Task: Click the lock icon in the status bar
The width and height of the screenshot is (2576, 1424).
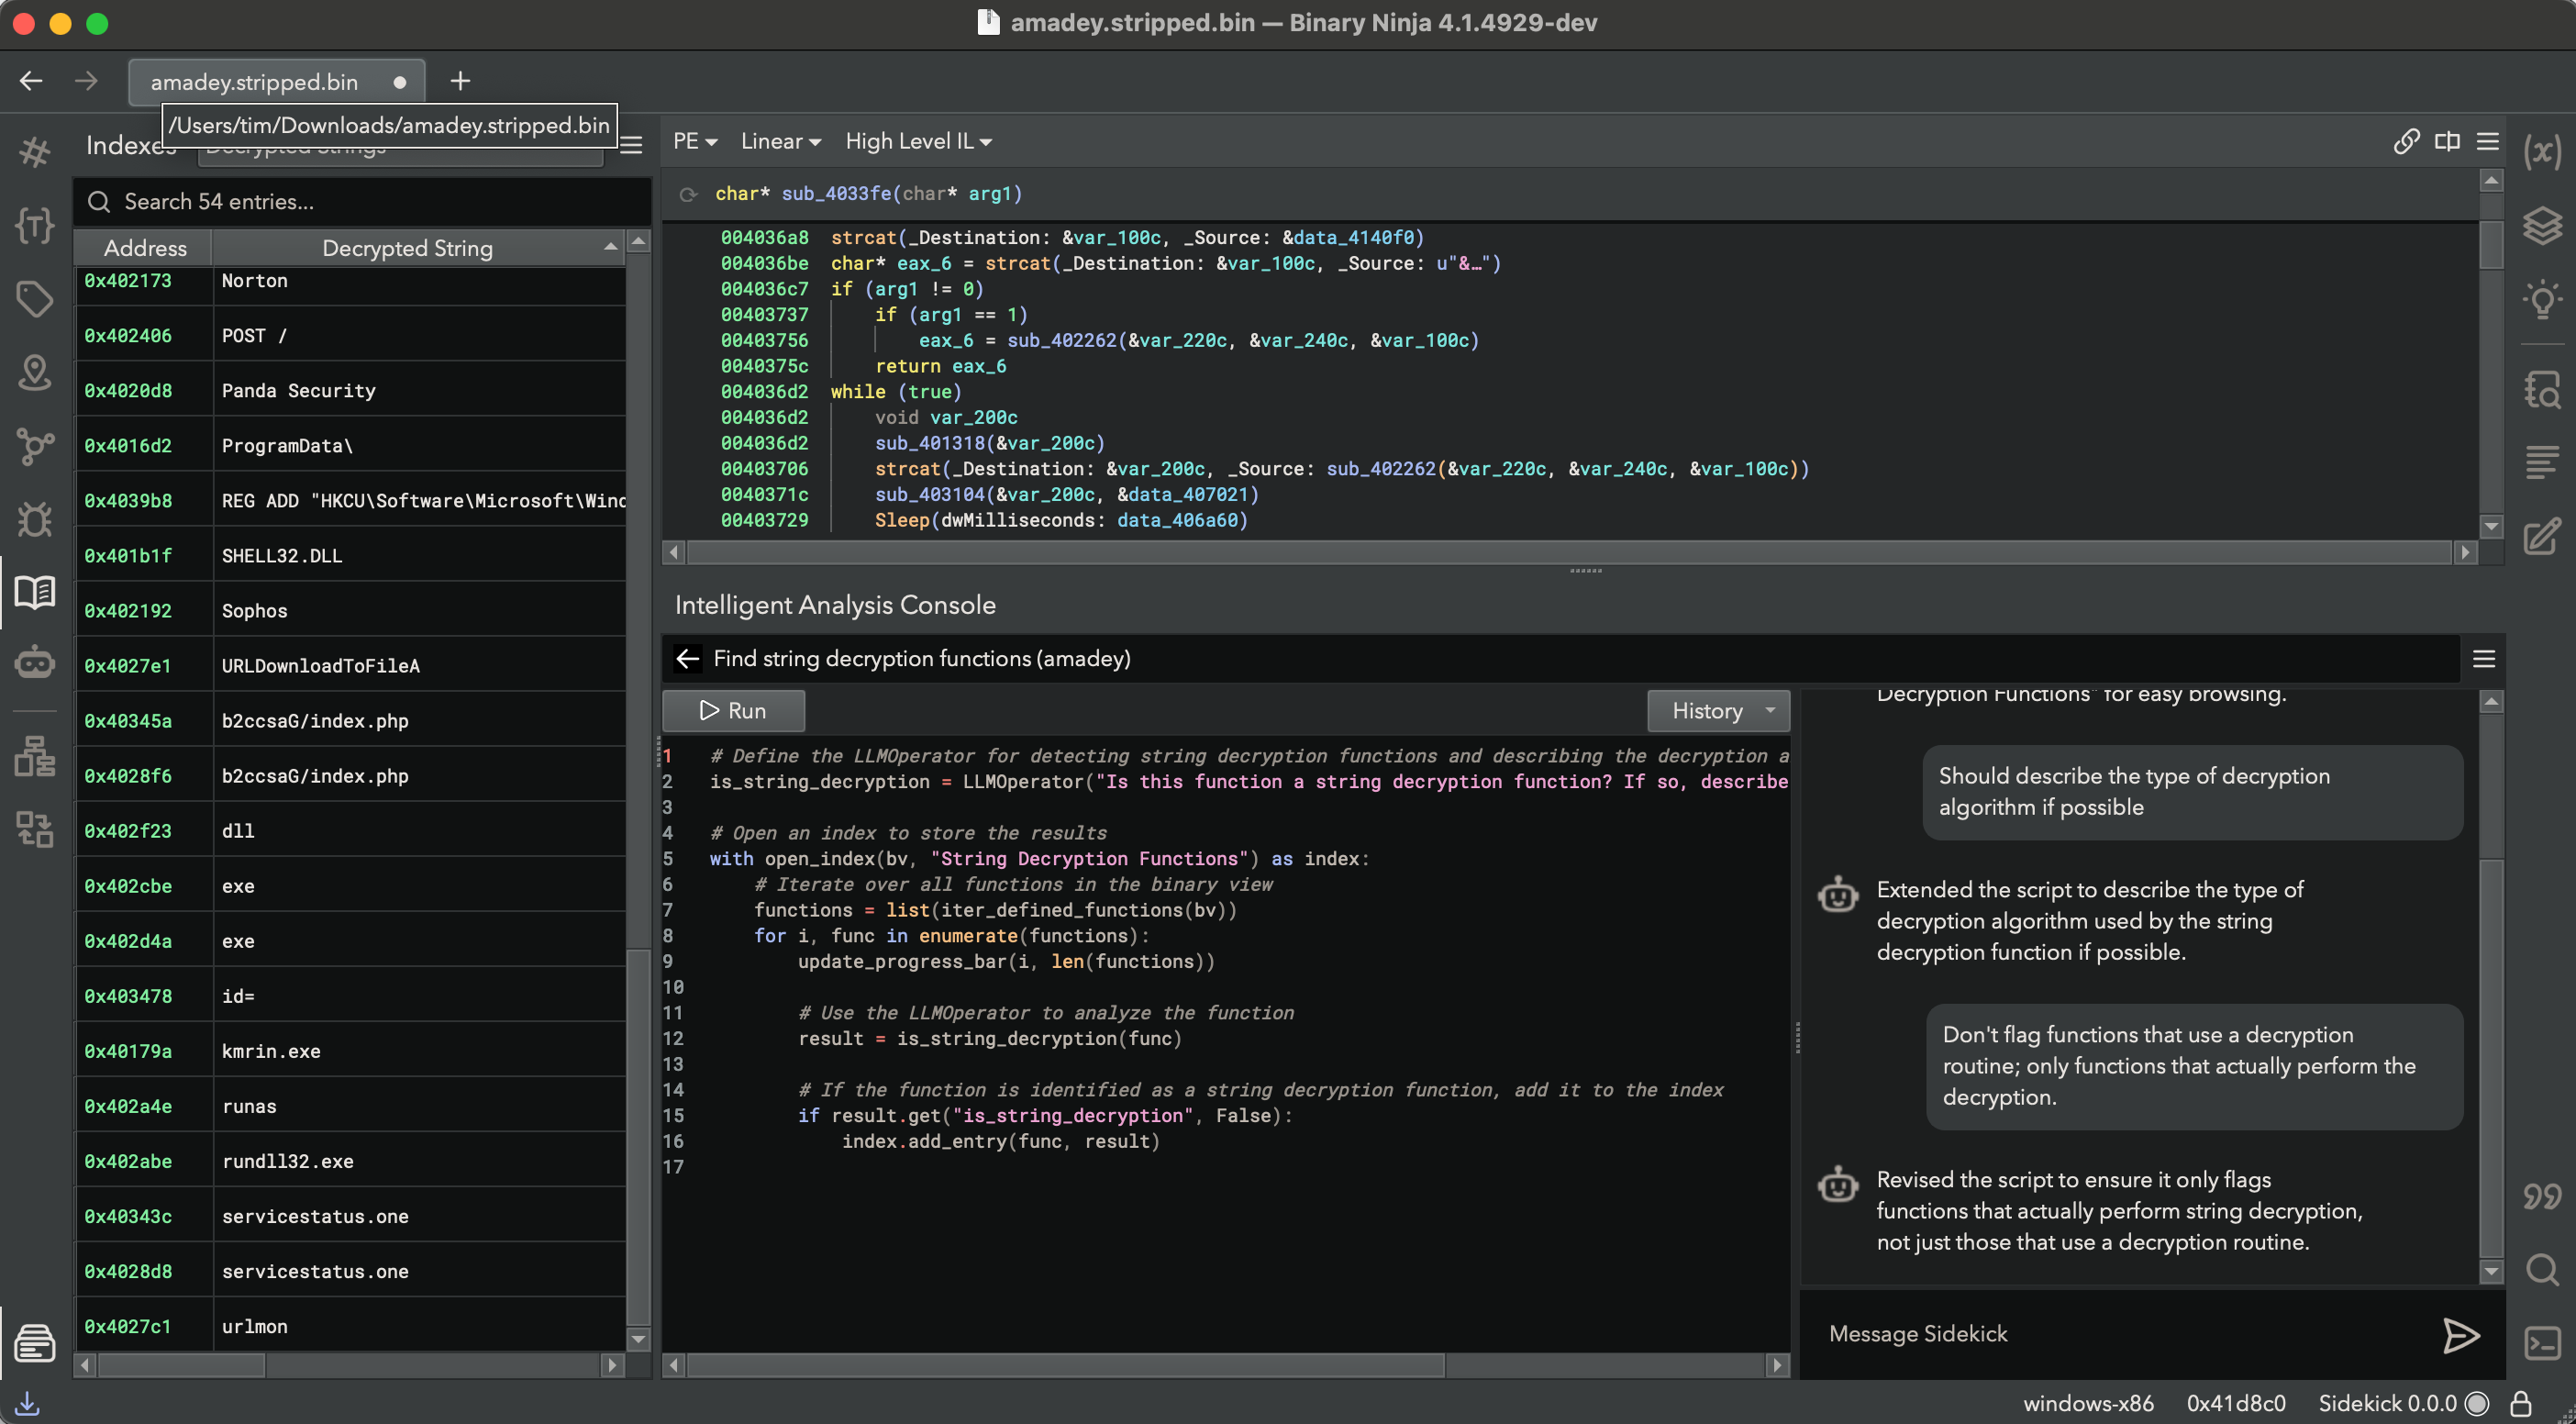Action: pyautogui.click(x=2520, y=1403)
